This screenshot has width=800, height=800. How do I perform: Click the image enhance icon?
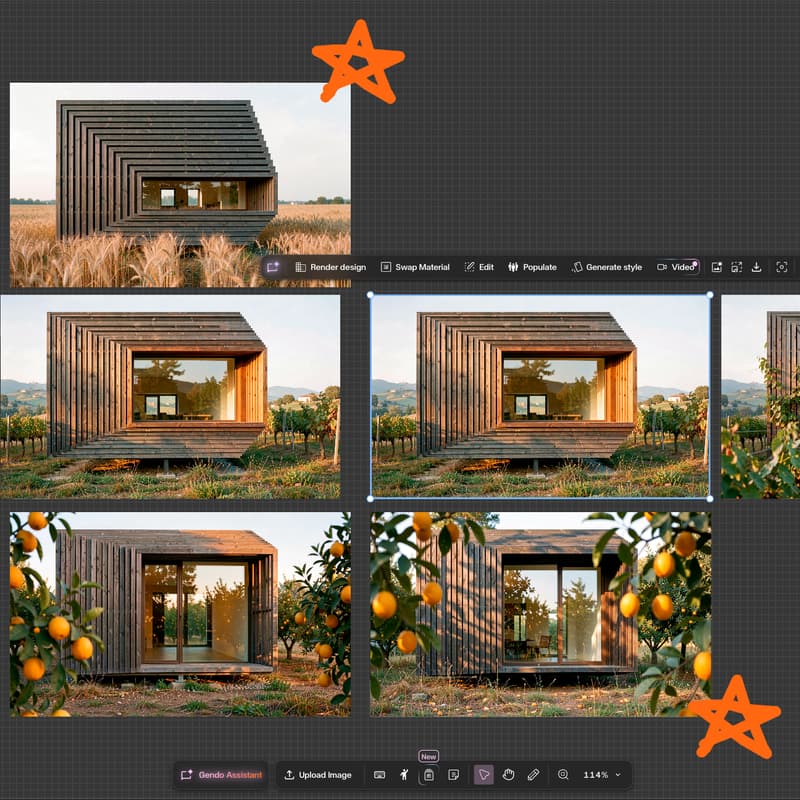[716, 267]
